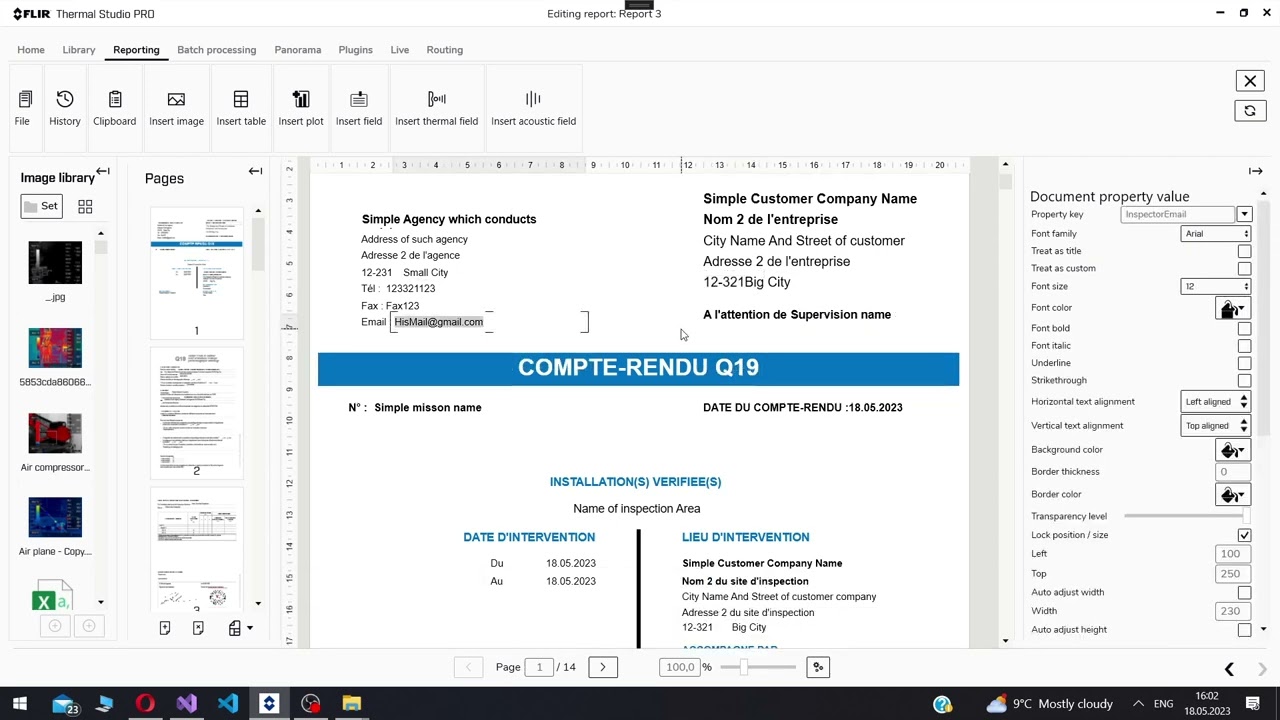Image resolution: width=1280 pixels, height=720 pixels.
Task: Open Border color picker
Action: (1232, 495)
